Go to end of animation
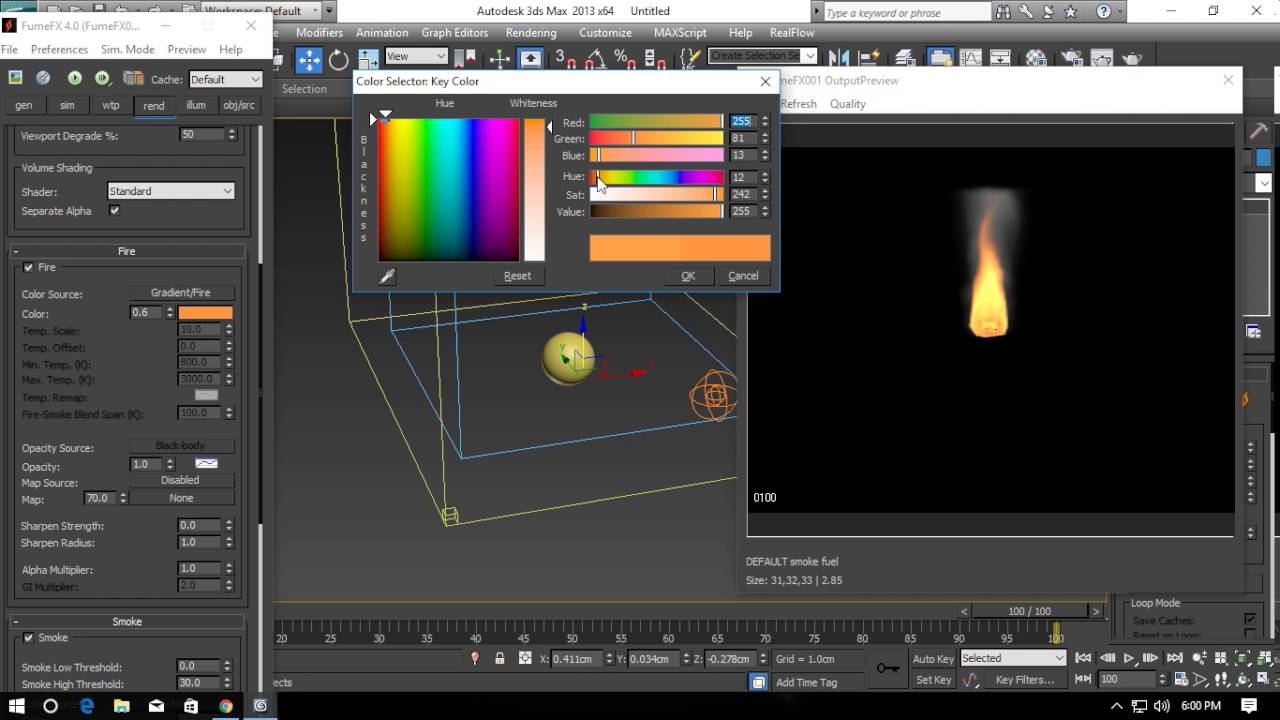Viewport: 1280px width, 720px height. (1174, 658)
